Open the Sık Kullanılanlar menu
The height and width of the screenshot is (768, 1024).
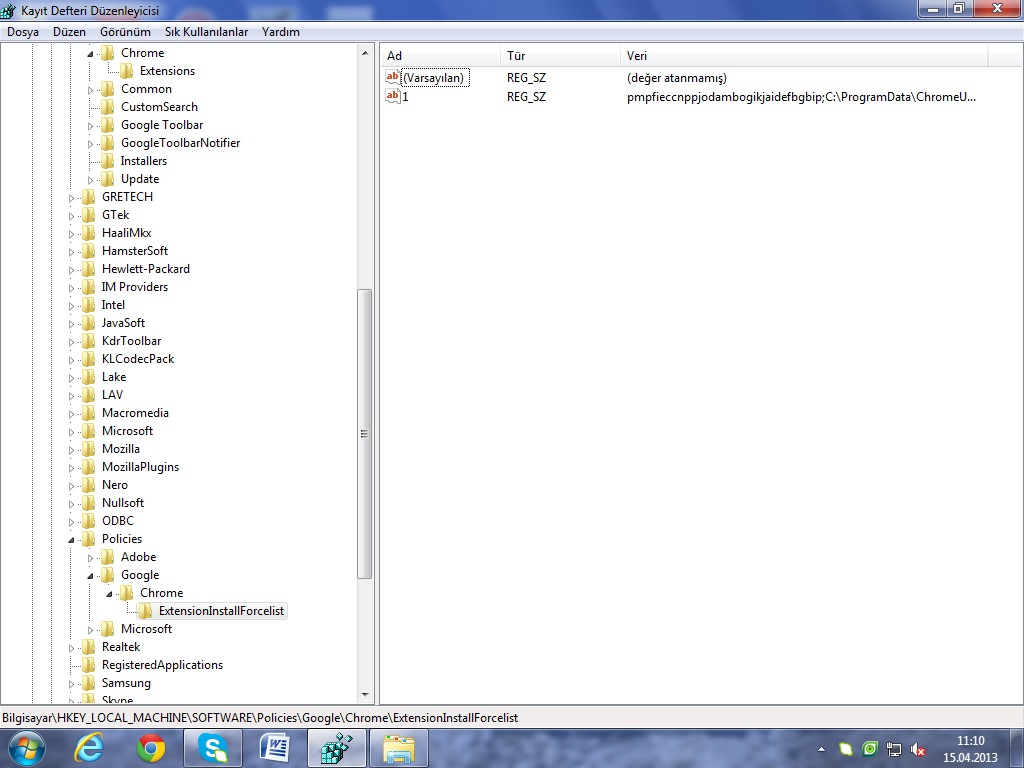point(206,31)
